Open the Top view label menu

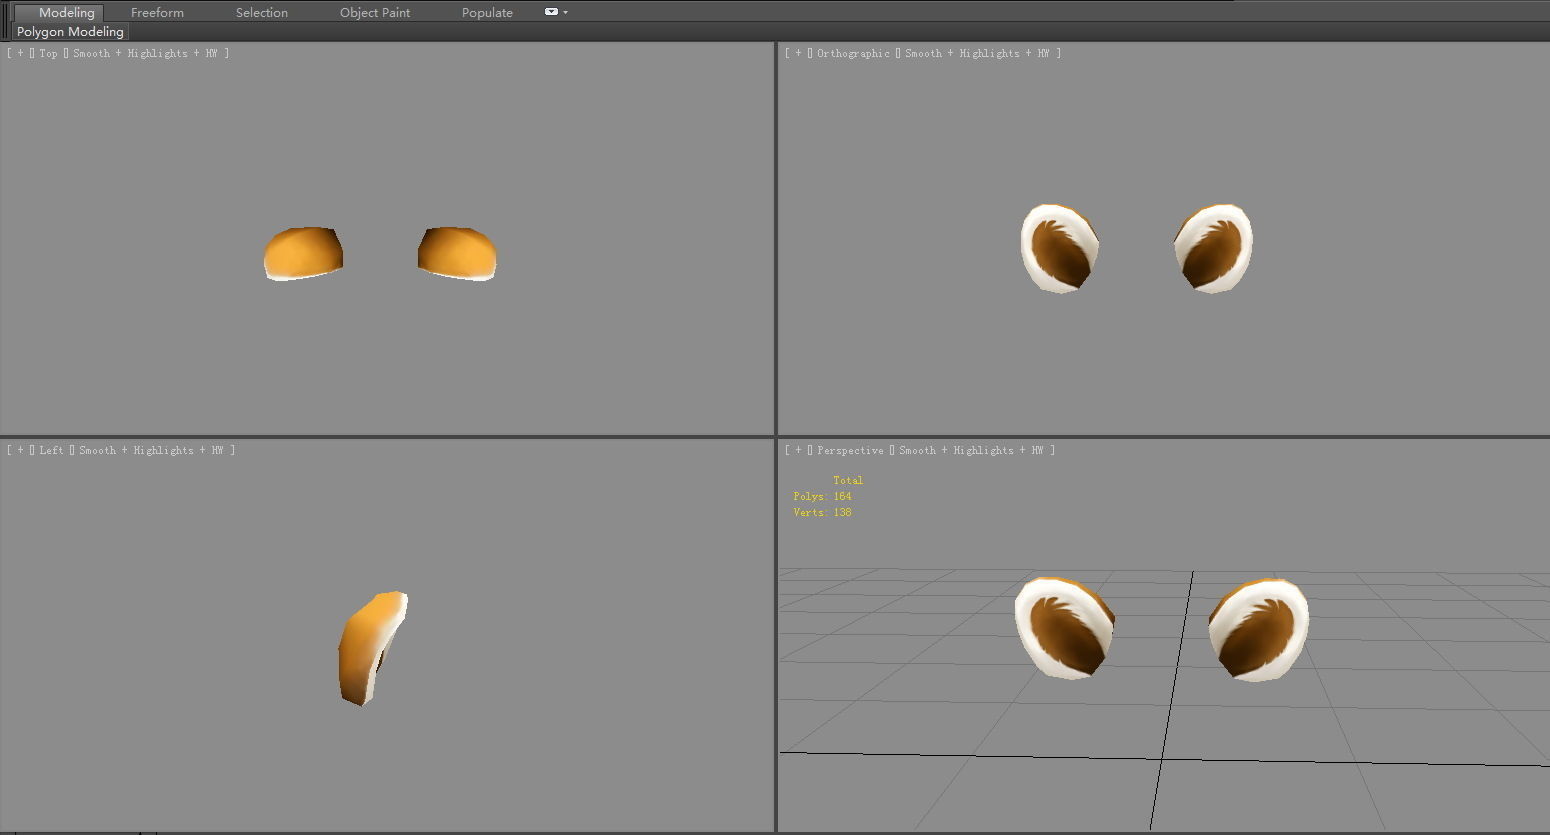[48, 54]
